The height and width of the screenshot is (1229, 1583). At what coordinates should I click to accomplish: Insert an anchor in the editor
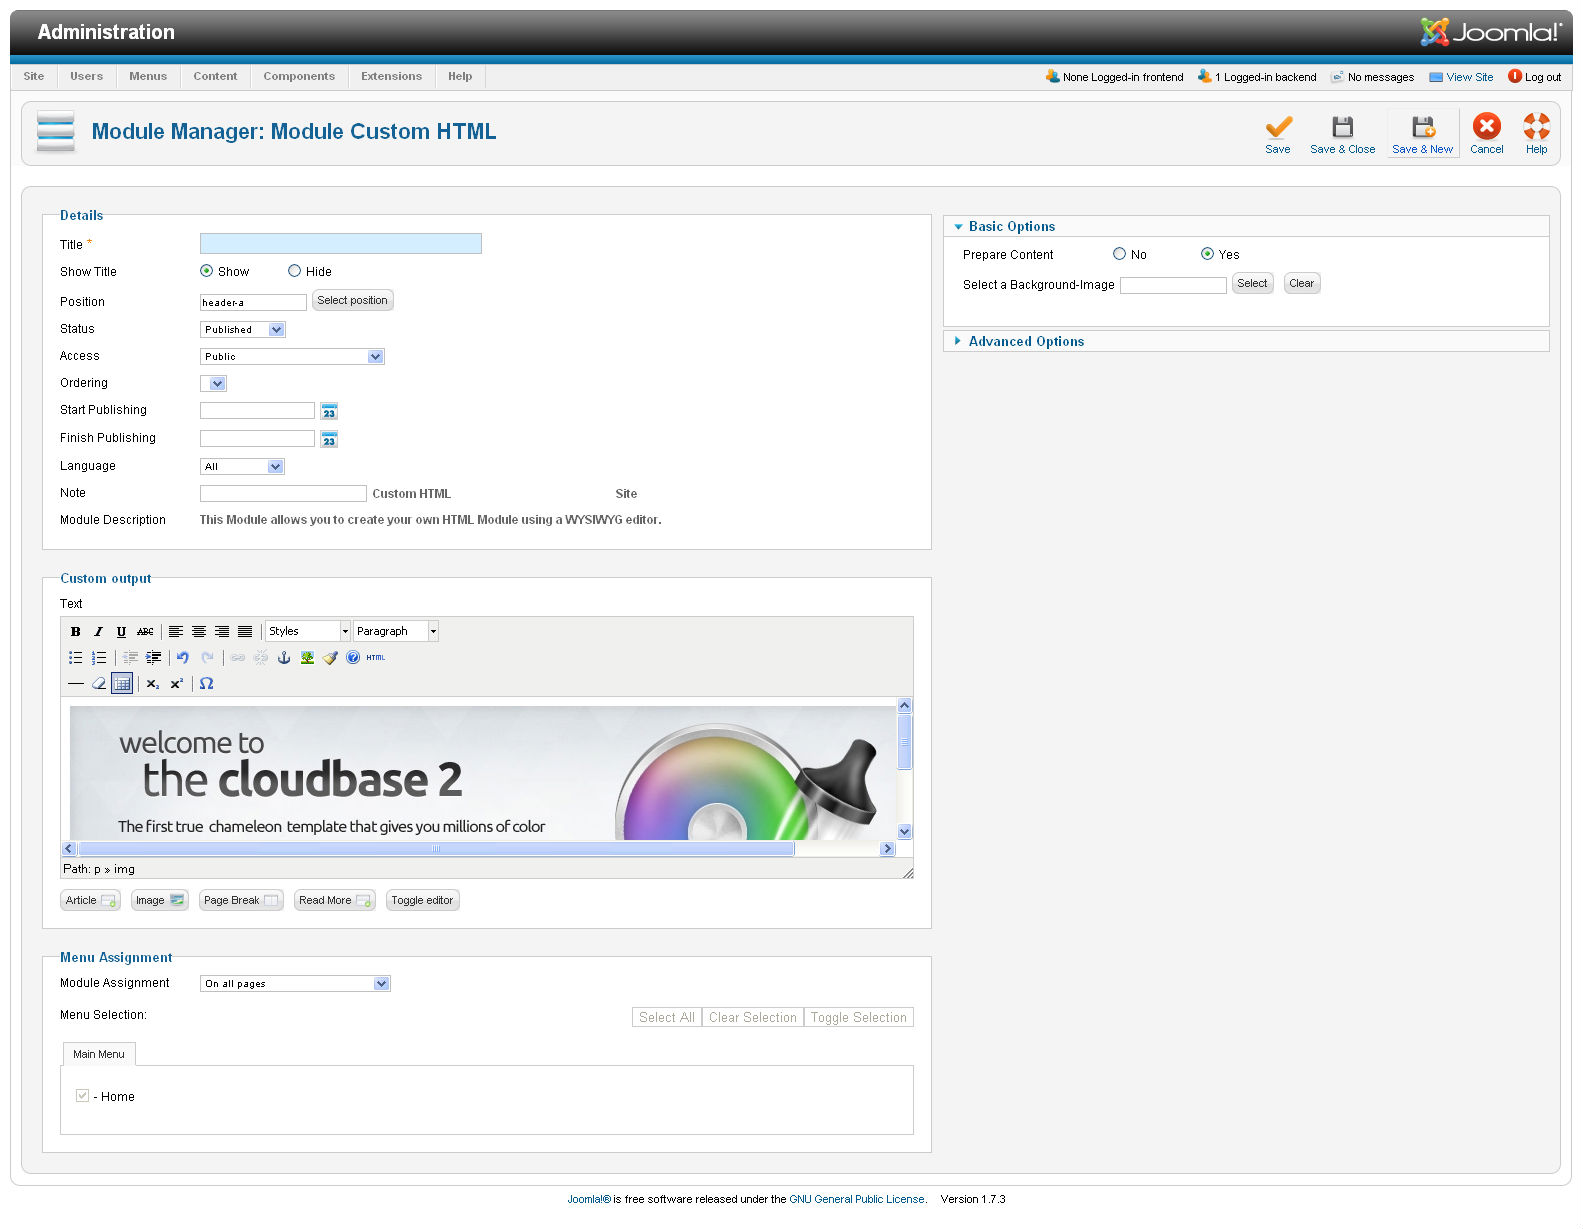pos(284,658)
